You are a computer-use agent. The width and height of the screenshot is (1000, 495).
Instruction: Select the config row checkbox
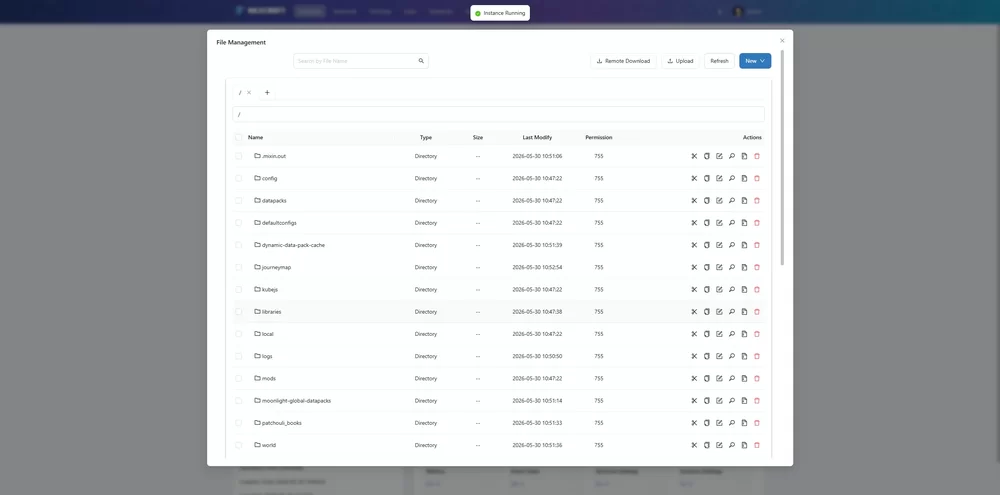point(239,179)
